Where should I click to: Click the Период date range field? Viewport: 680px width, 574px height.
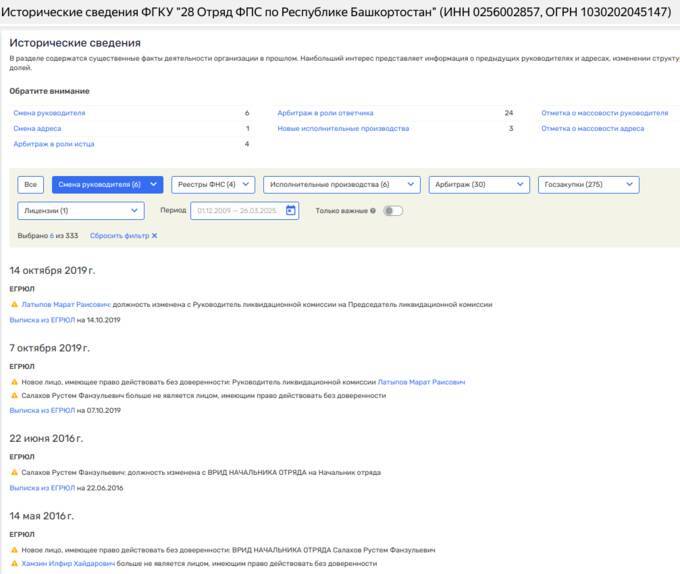coord(245,211)
